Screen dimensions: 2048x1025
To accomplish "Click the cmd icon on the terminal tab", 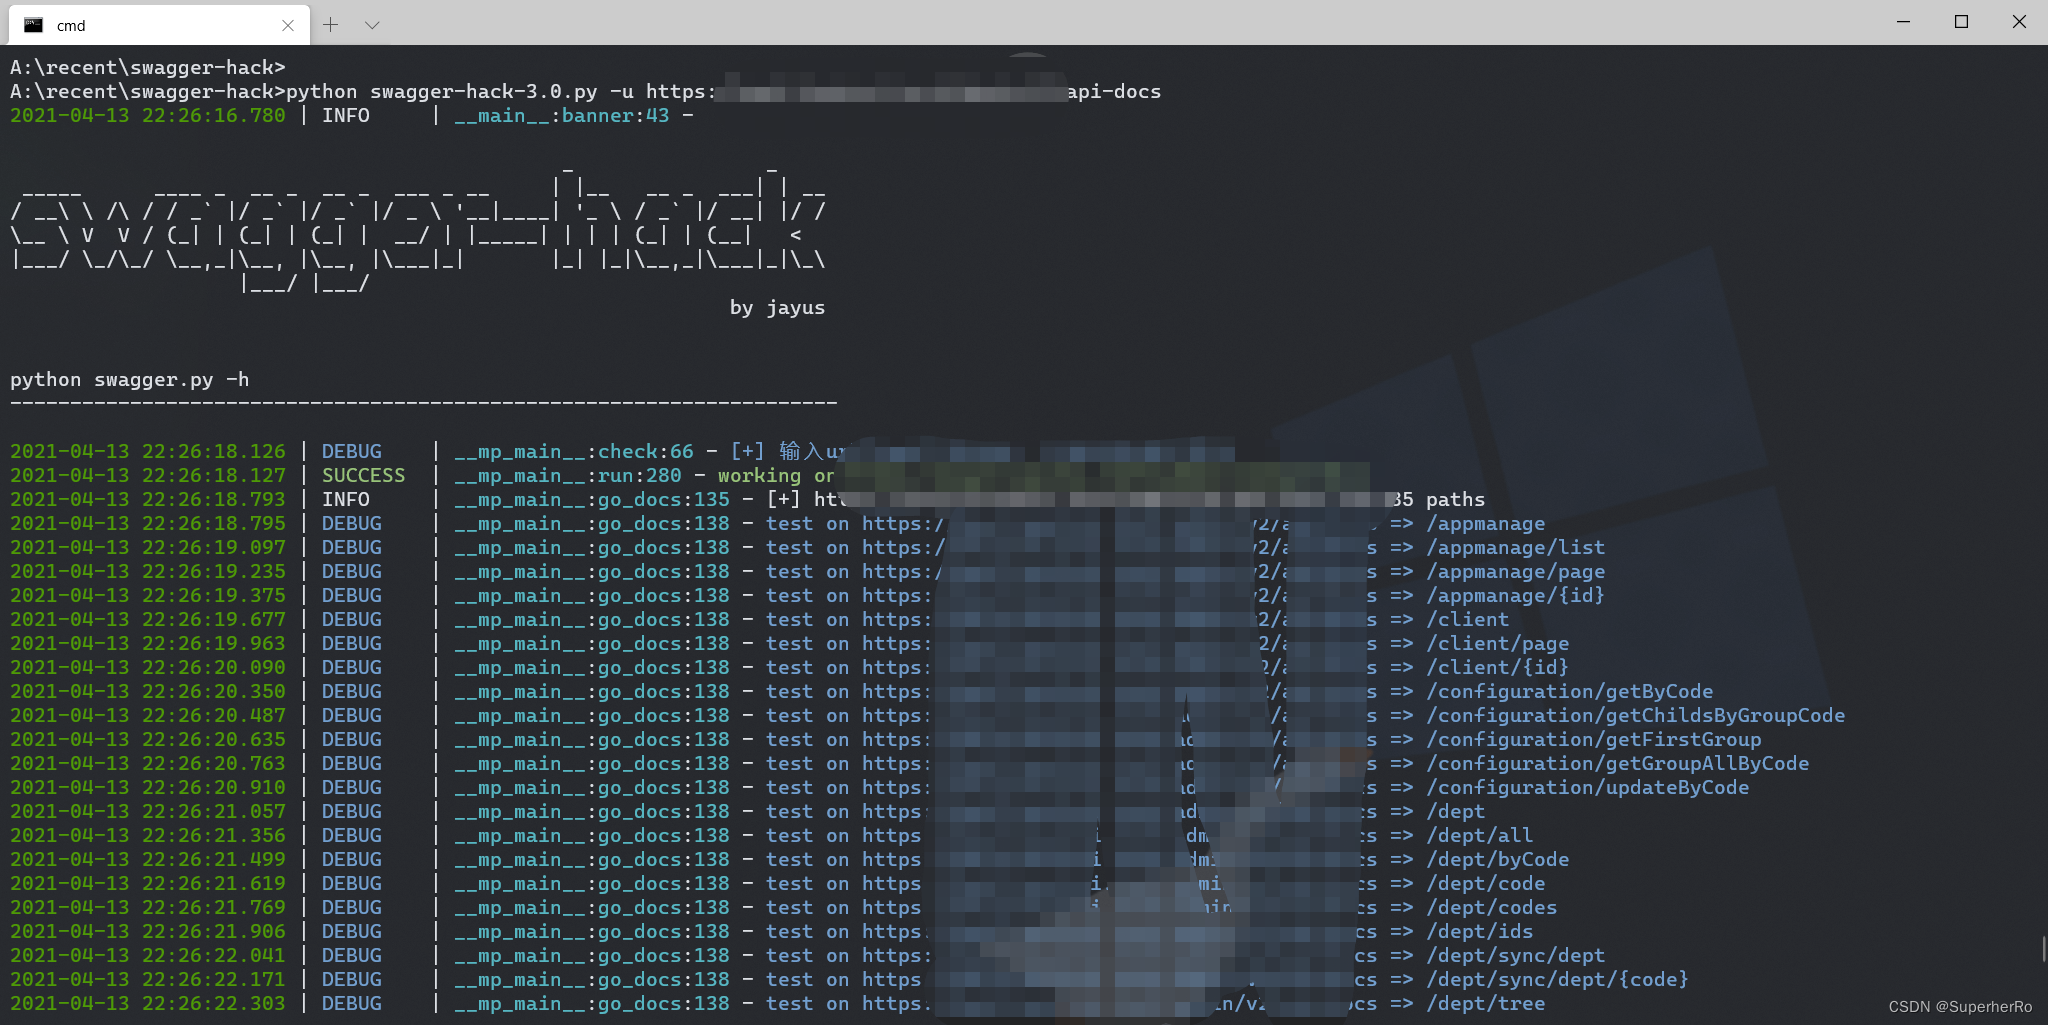I will coord(35,24).
